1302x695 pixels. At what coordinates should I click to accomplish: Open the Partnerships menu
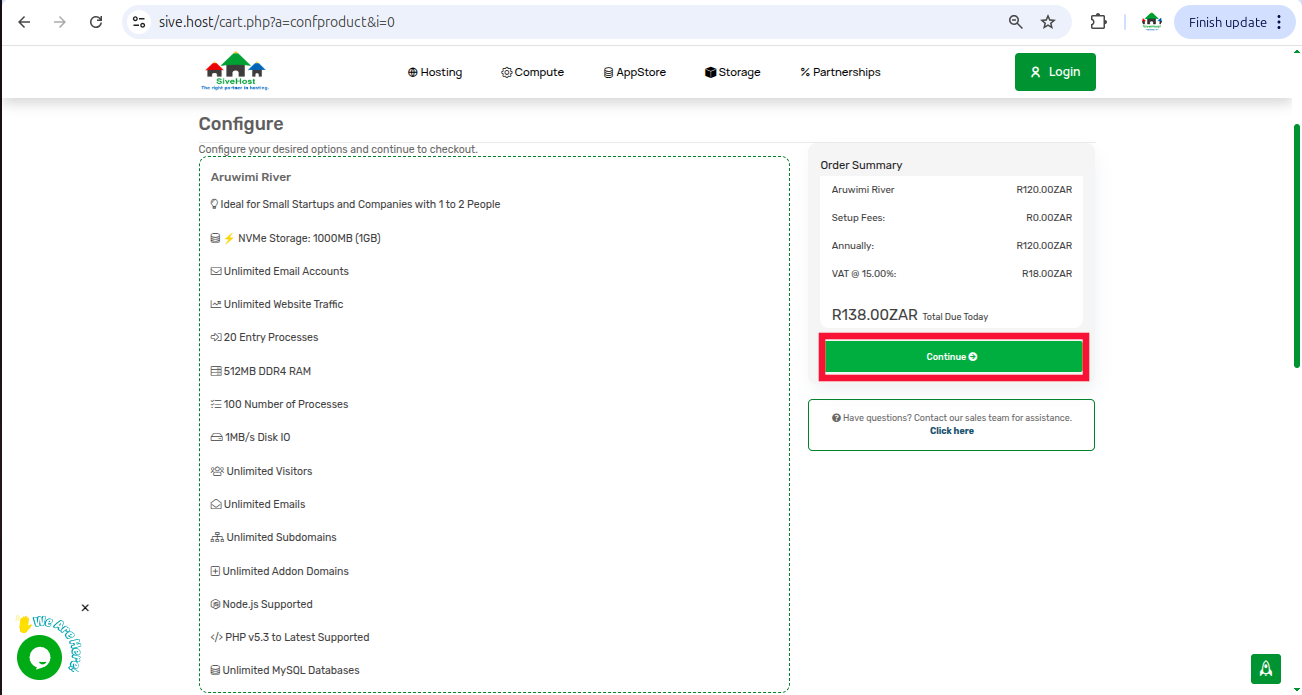click(841, 72)
